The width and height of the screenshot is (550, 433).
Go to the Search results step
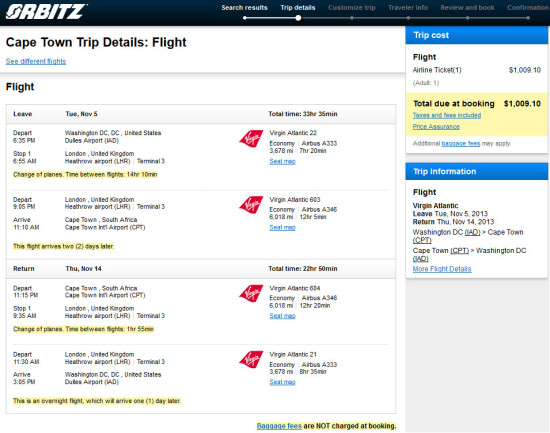244,8
